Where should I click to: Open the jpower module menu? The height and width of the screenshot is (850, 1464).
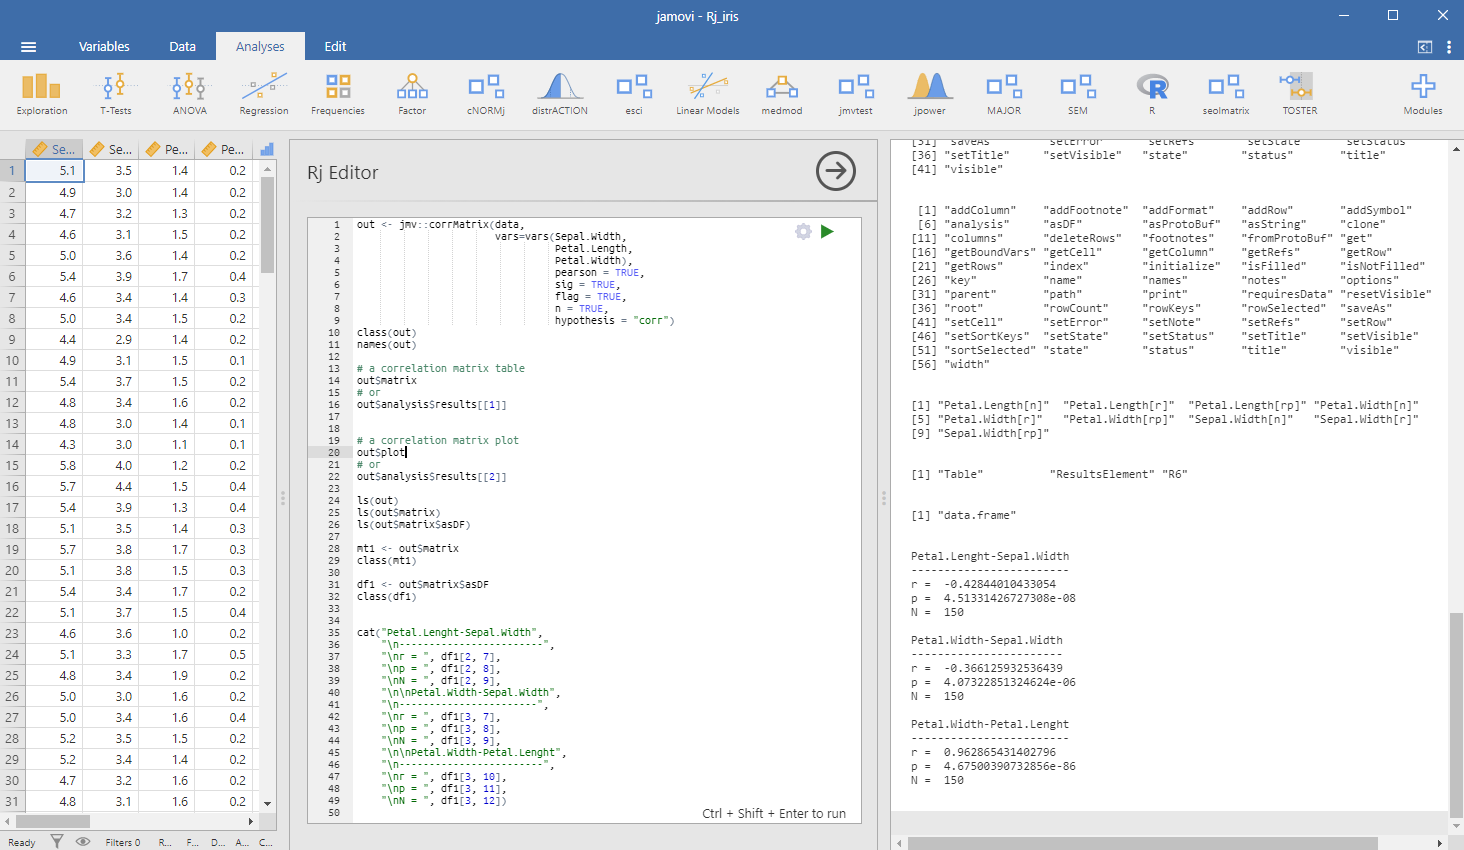(x=930, y=94)
